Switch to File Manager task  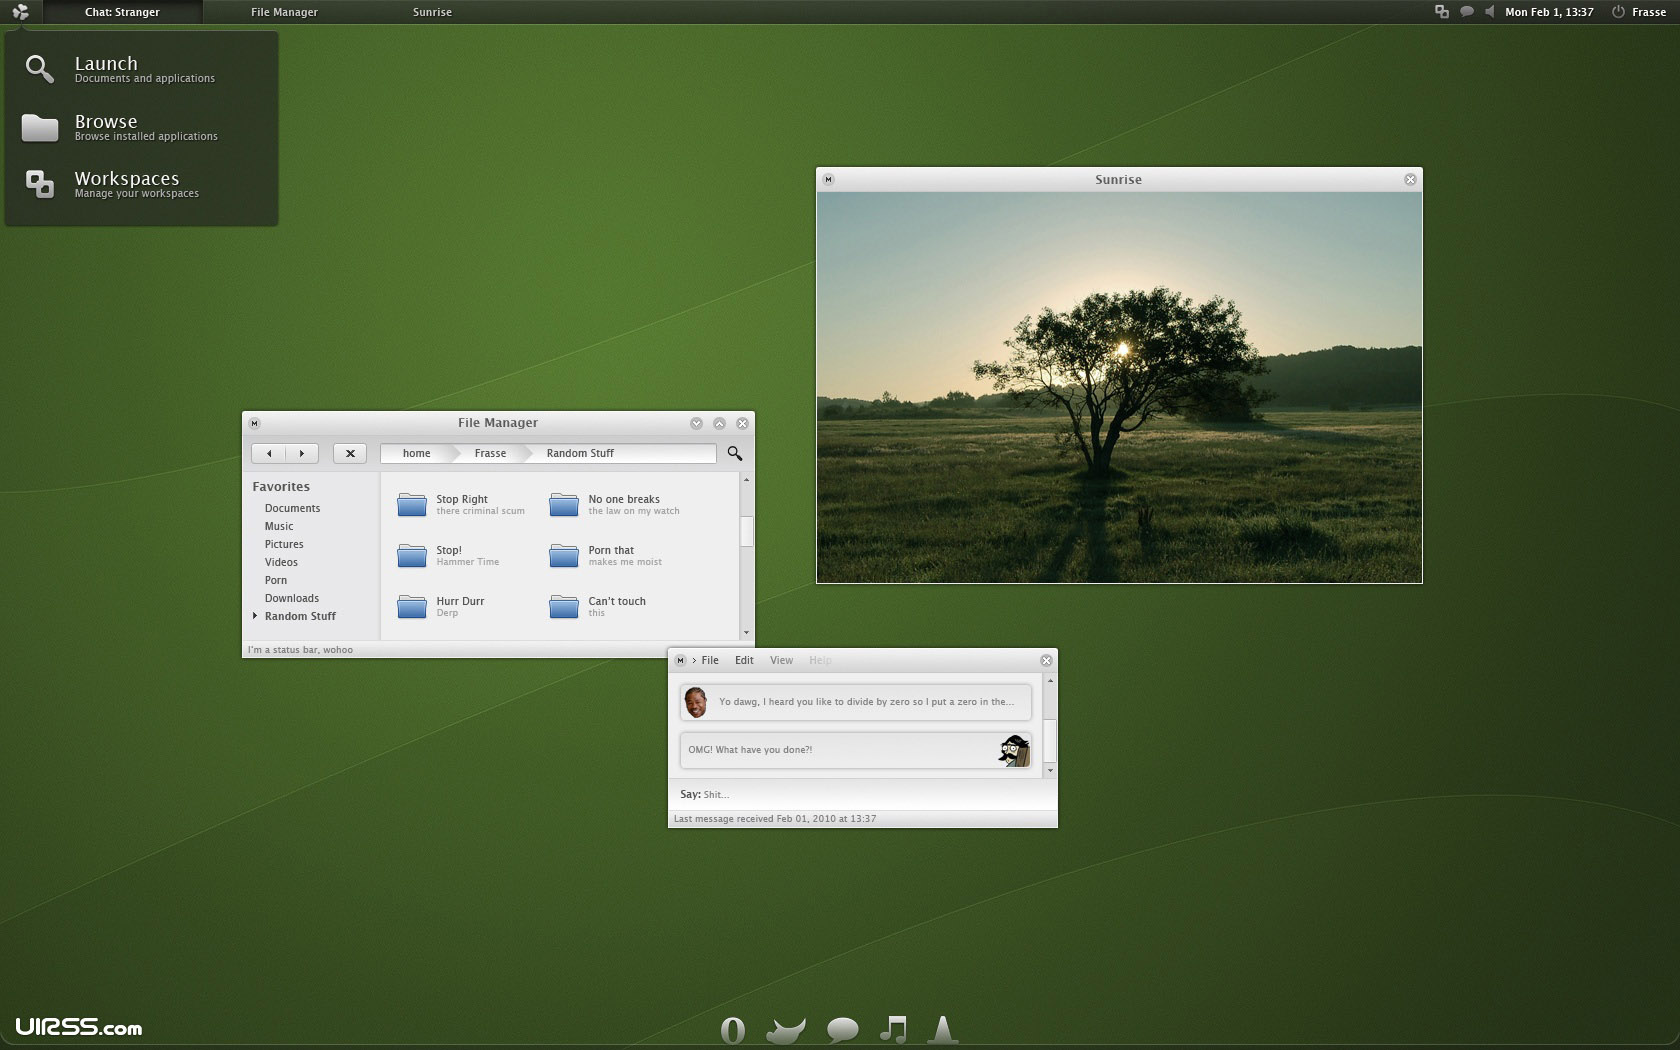[x=284, y=12]
